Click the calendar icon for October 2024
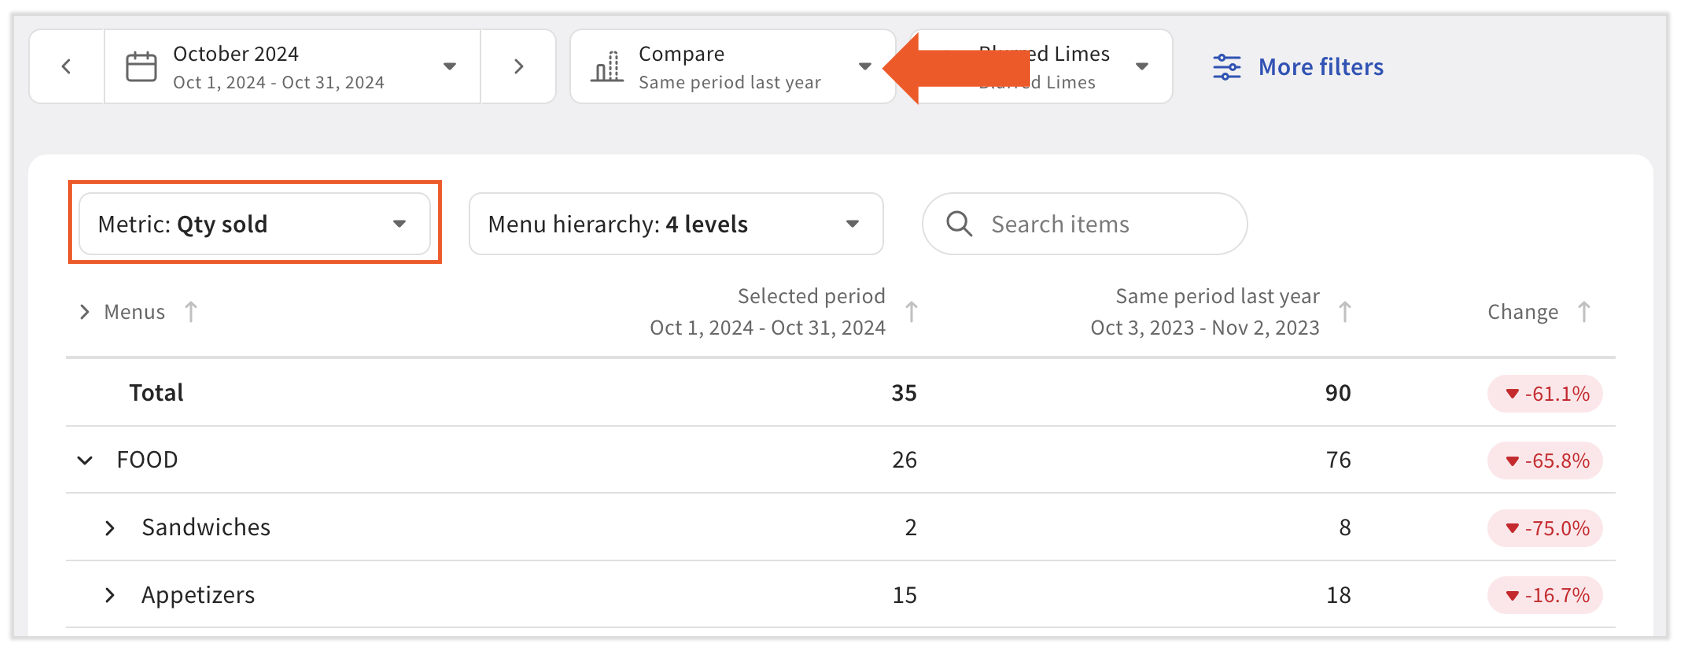 coord(141,67)
